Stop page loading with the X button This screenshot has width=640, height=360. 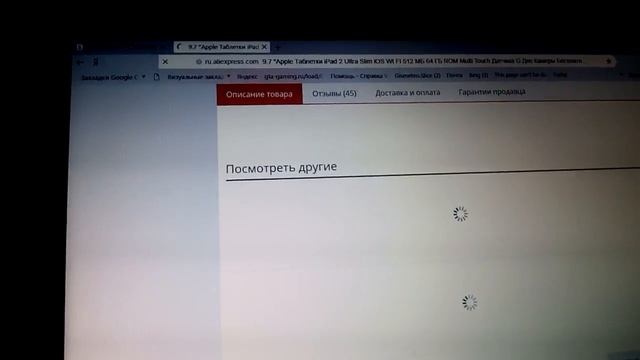click(x=165, y=62)
